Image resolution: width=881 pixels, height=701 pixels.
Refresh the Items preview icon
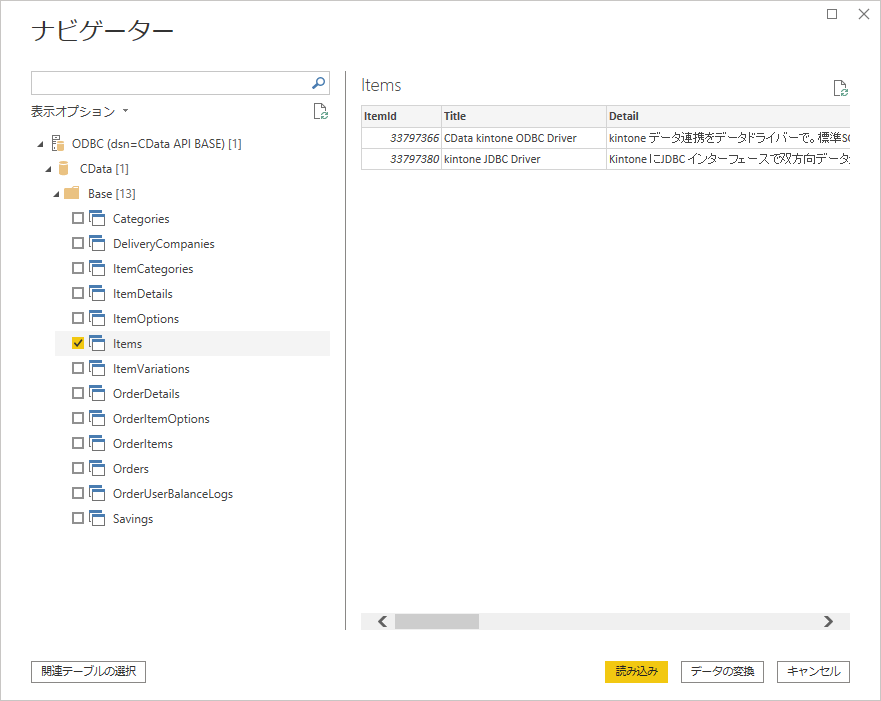click(x=841, y=88)
